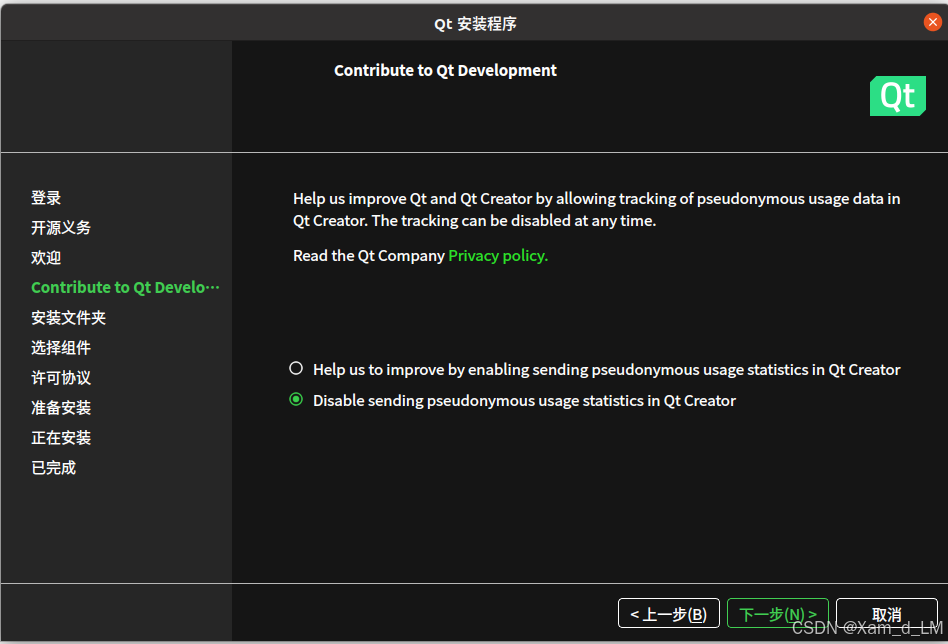Select the 已完成 step in sidebar
The width and height of the screenshot is (948, 644).
pos(54,468)
